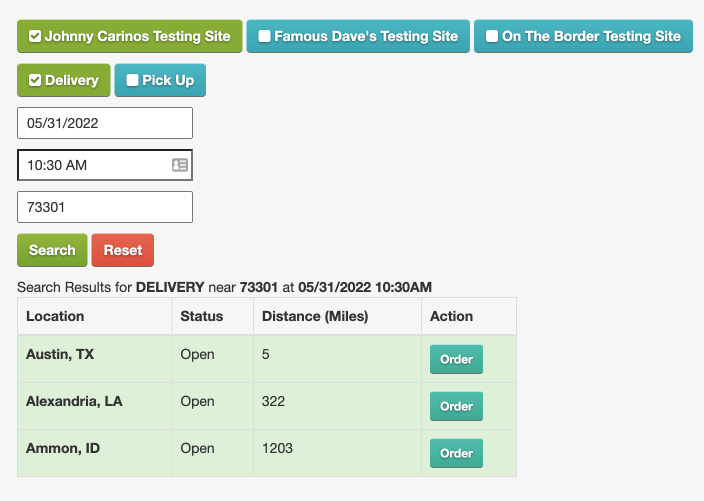This screenshot has height=501, width=704.
Task: Click the Status column header
Action: coord(201,316)
